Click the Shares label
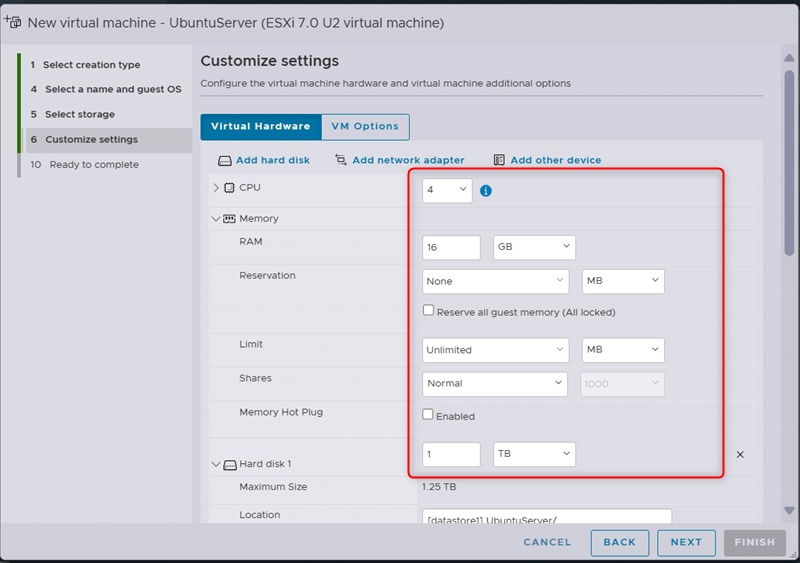 click(255, 378)
